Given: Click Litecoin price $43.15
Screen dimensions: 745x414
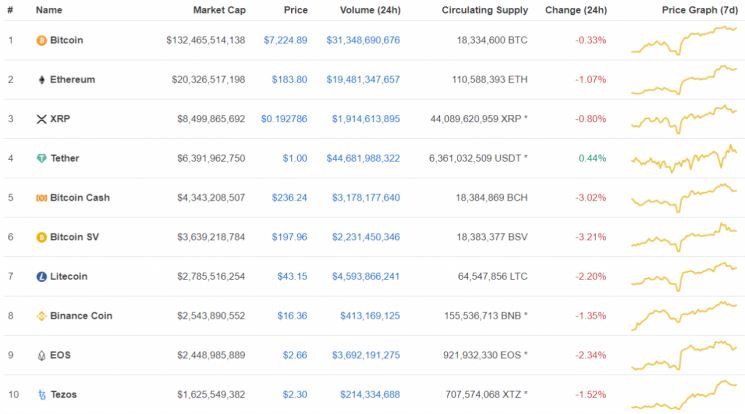Looking at the screenshot, I should [292, 277].
